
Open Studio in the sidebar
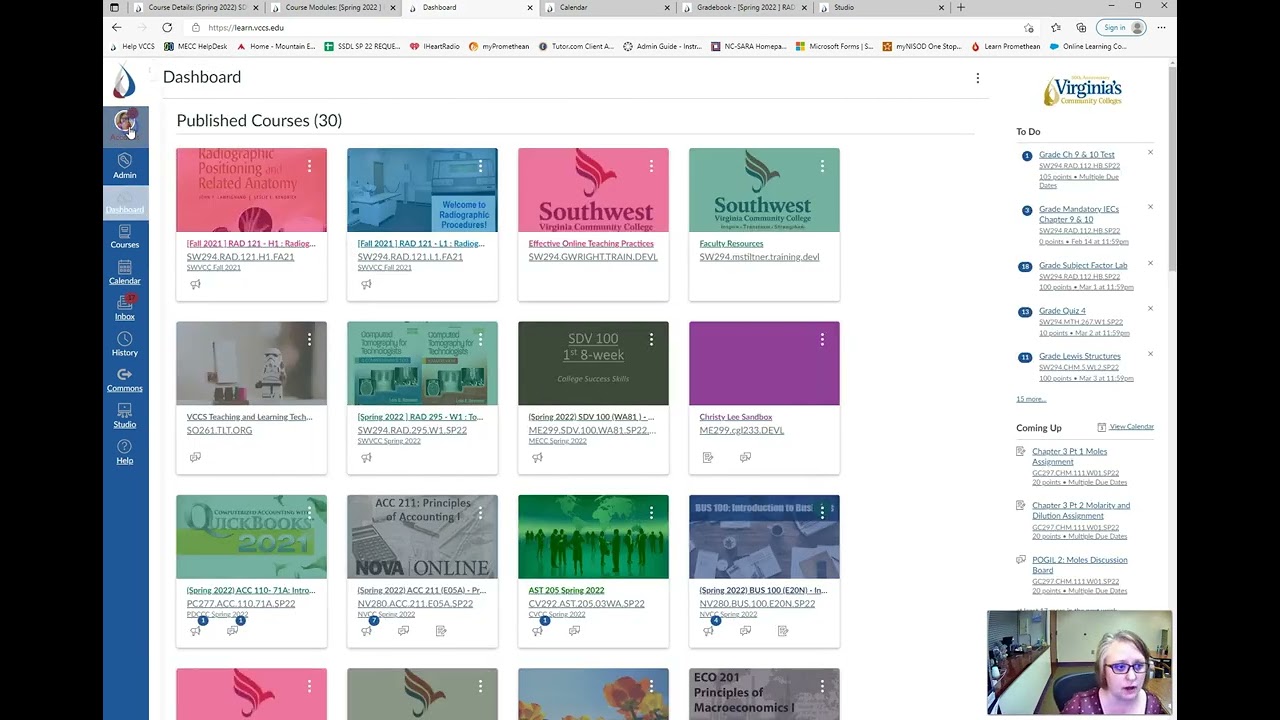(125, 416)
